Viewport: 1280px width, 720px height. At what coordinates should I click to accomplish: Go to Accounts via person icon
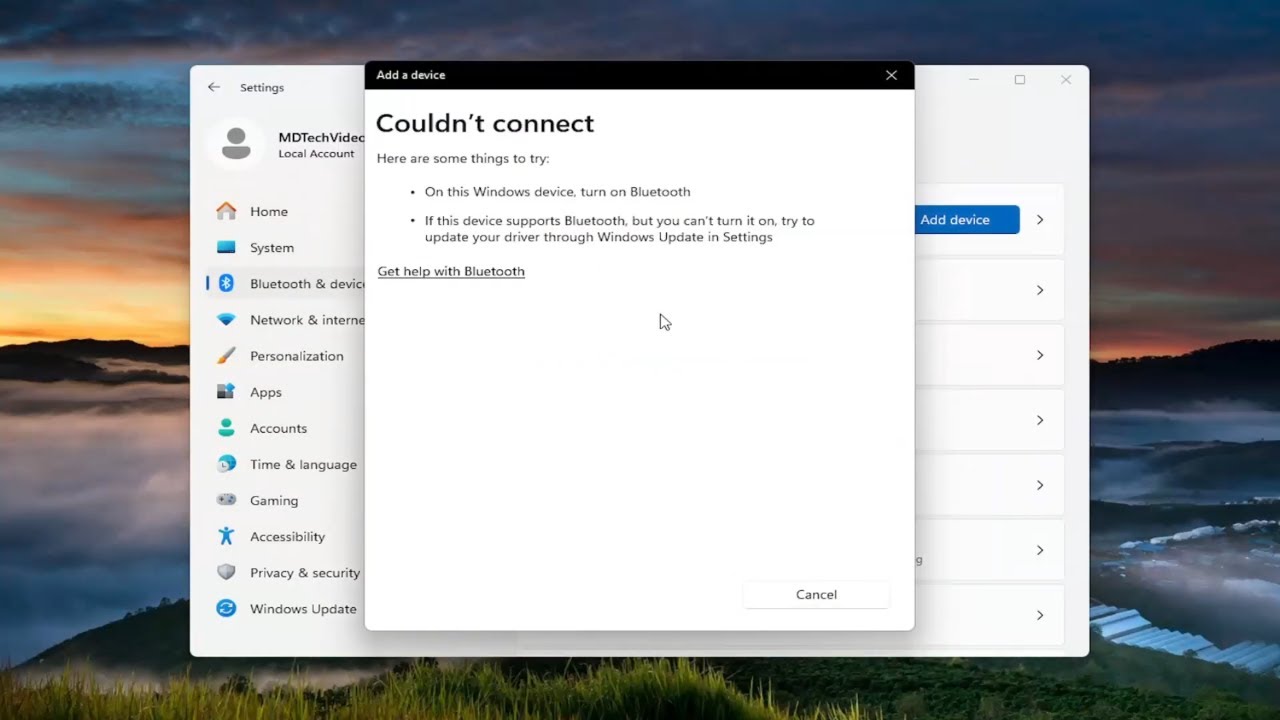coord(227,428)
